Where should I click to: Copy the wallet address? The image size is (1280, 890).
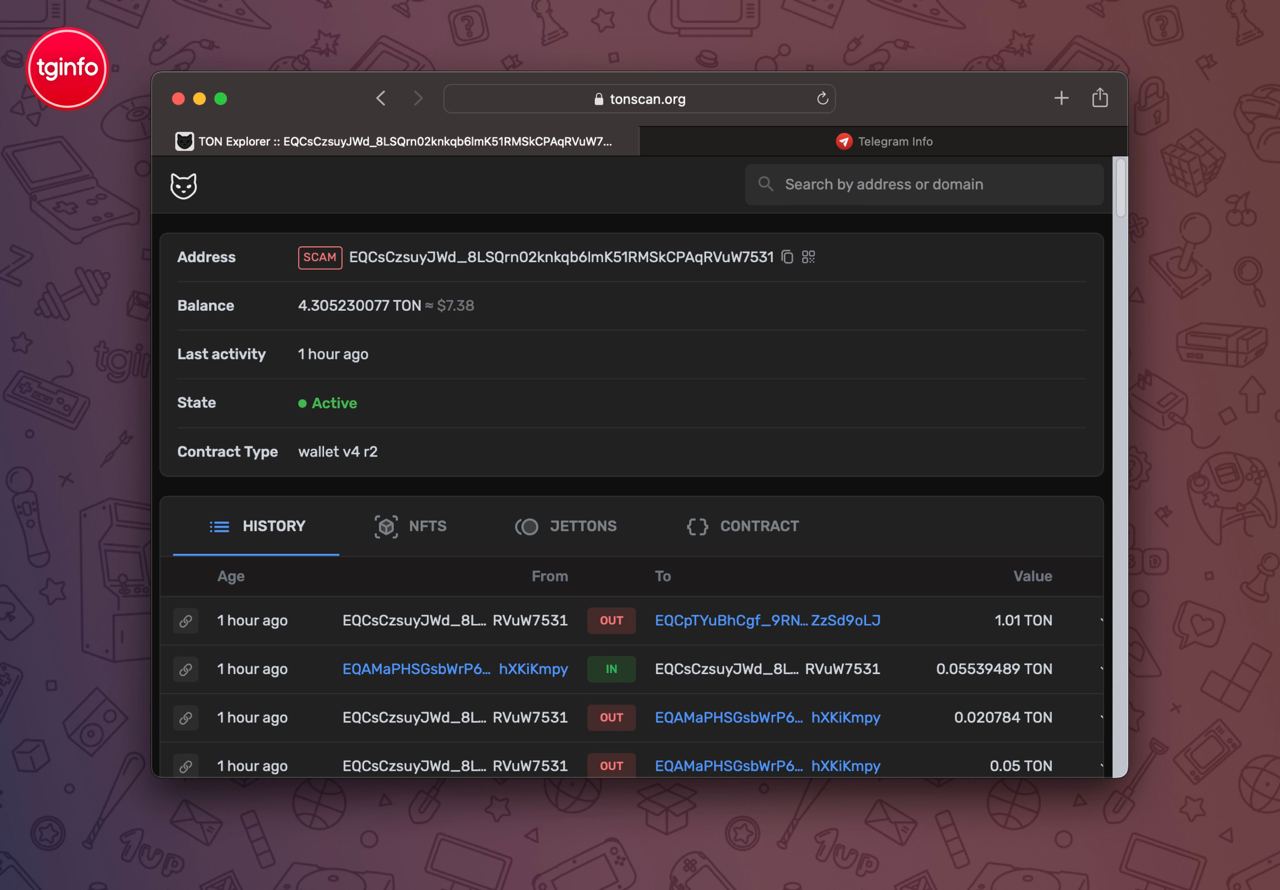point(787,257)
